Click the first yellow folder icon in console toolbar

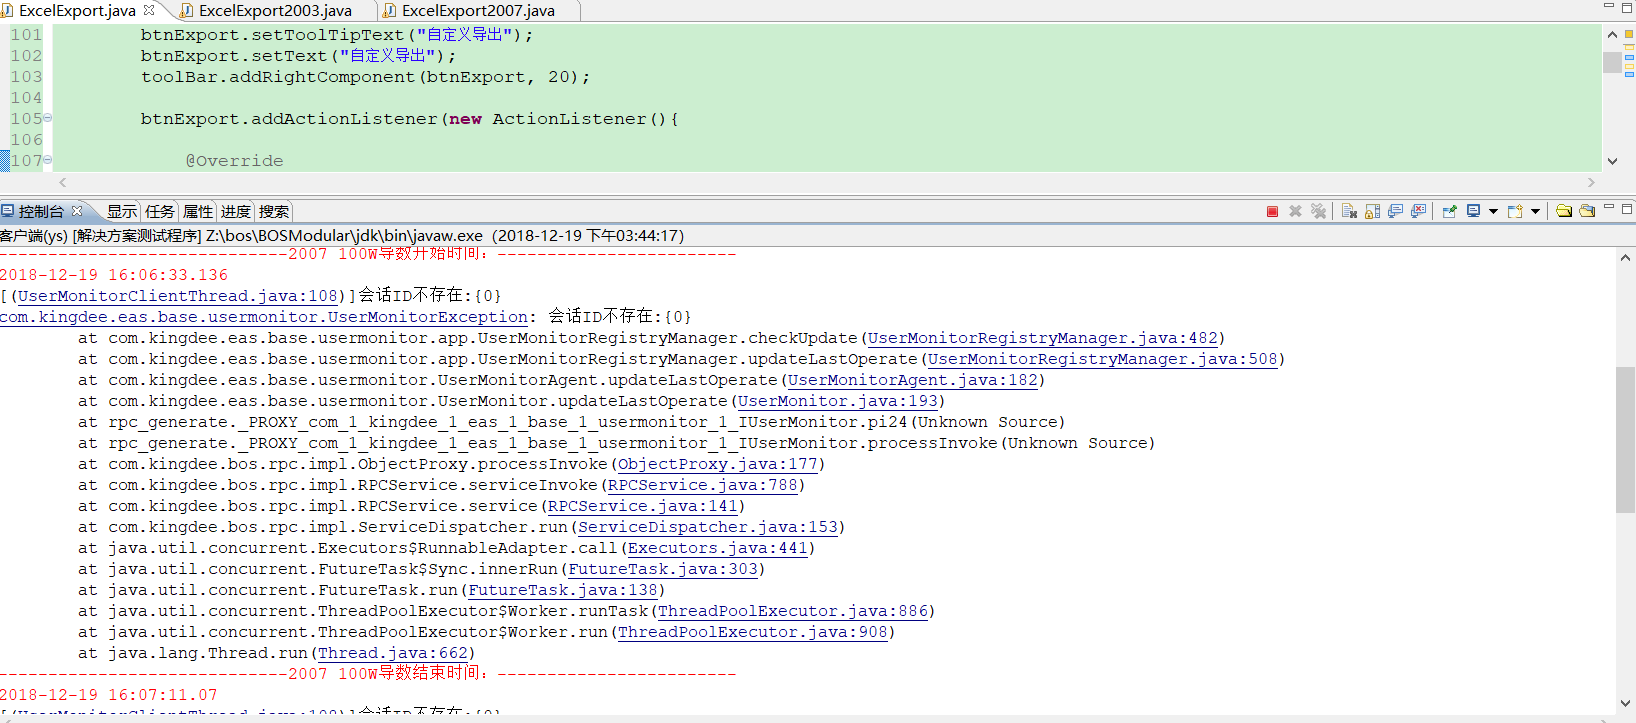tap(1564, 211)
